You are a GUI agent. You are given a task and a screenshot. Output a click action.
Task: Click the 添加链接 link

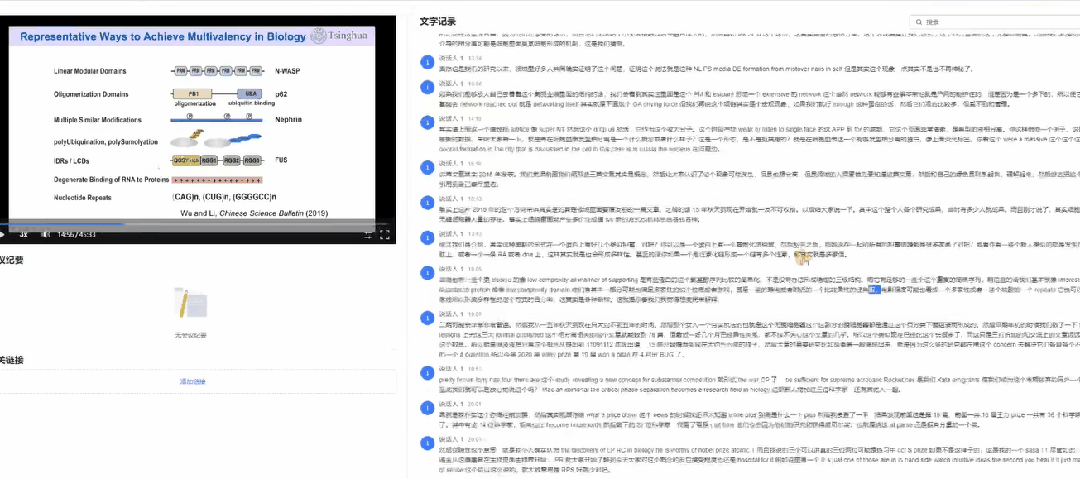click(x=194, y=381)
